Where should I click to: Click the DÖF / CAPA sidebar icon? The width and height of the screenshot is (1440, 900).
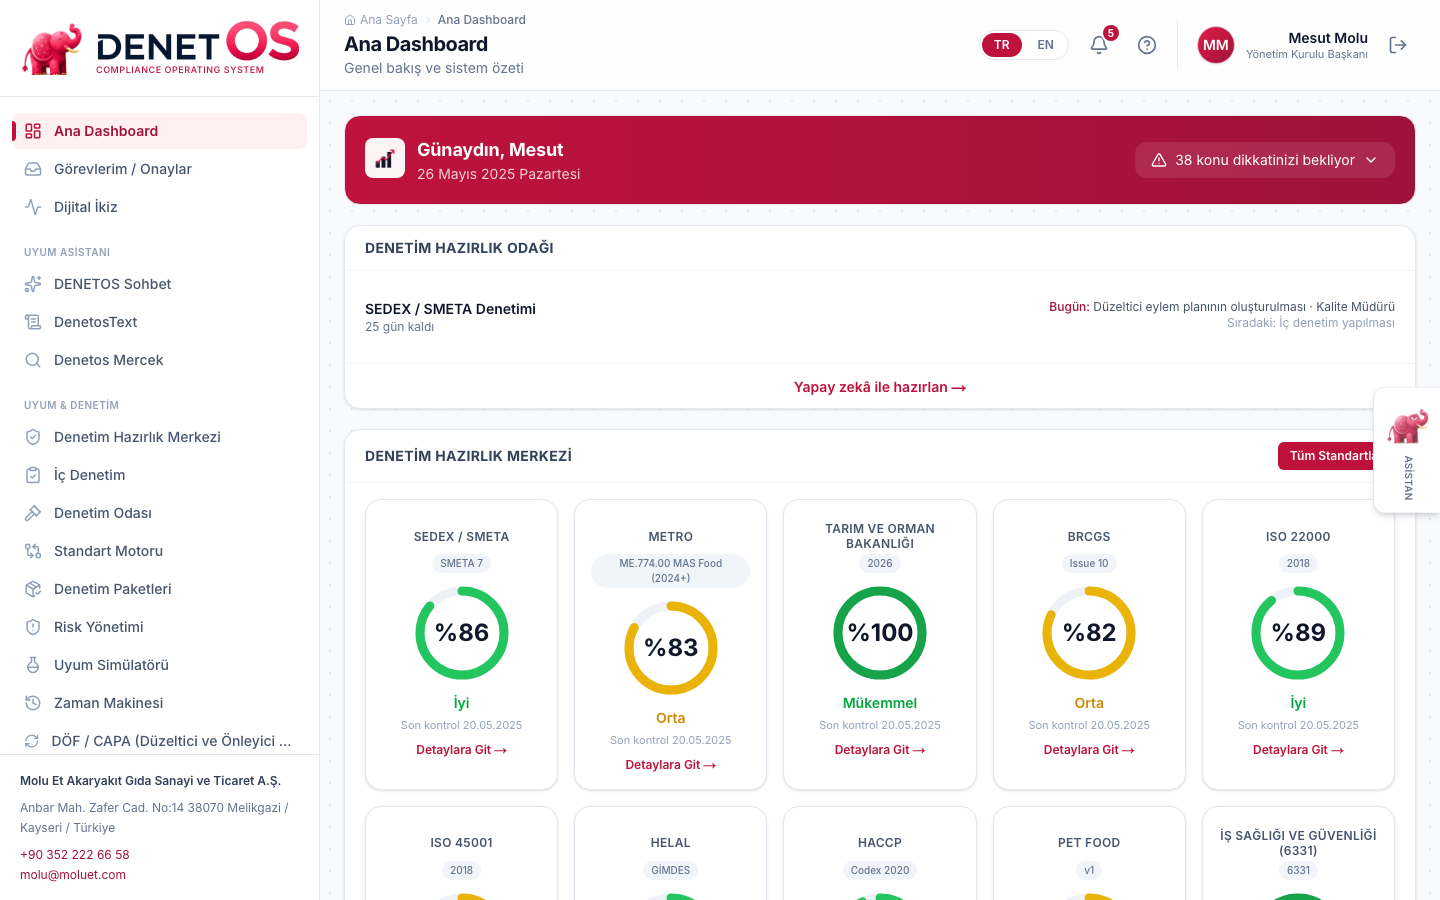33,741
